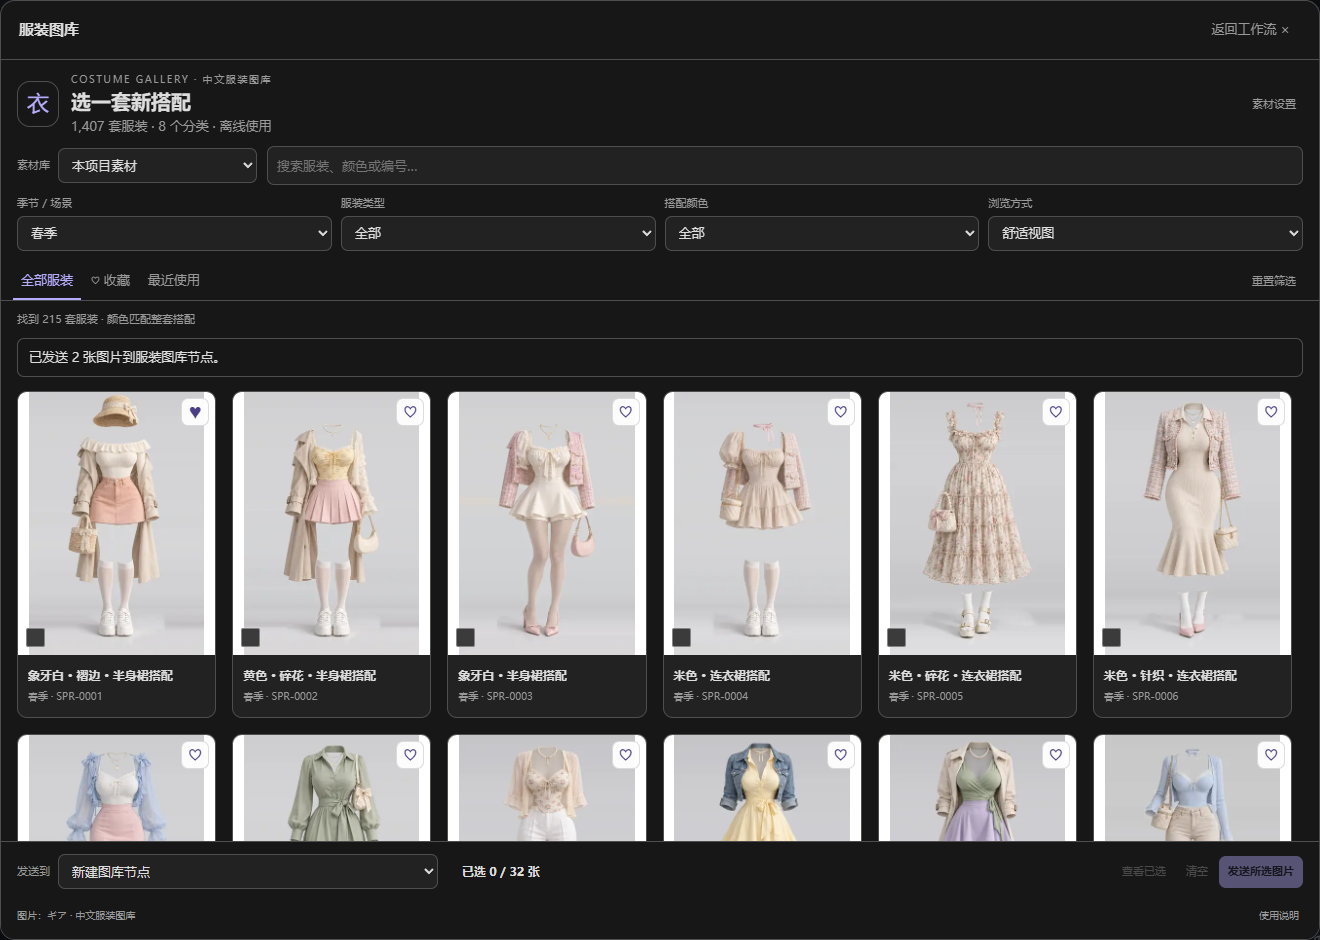Favorite the SPR-0003 outfit heart
Viewport: 1320px width, 940px height.
625,412
